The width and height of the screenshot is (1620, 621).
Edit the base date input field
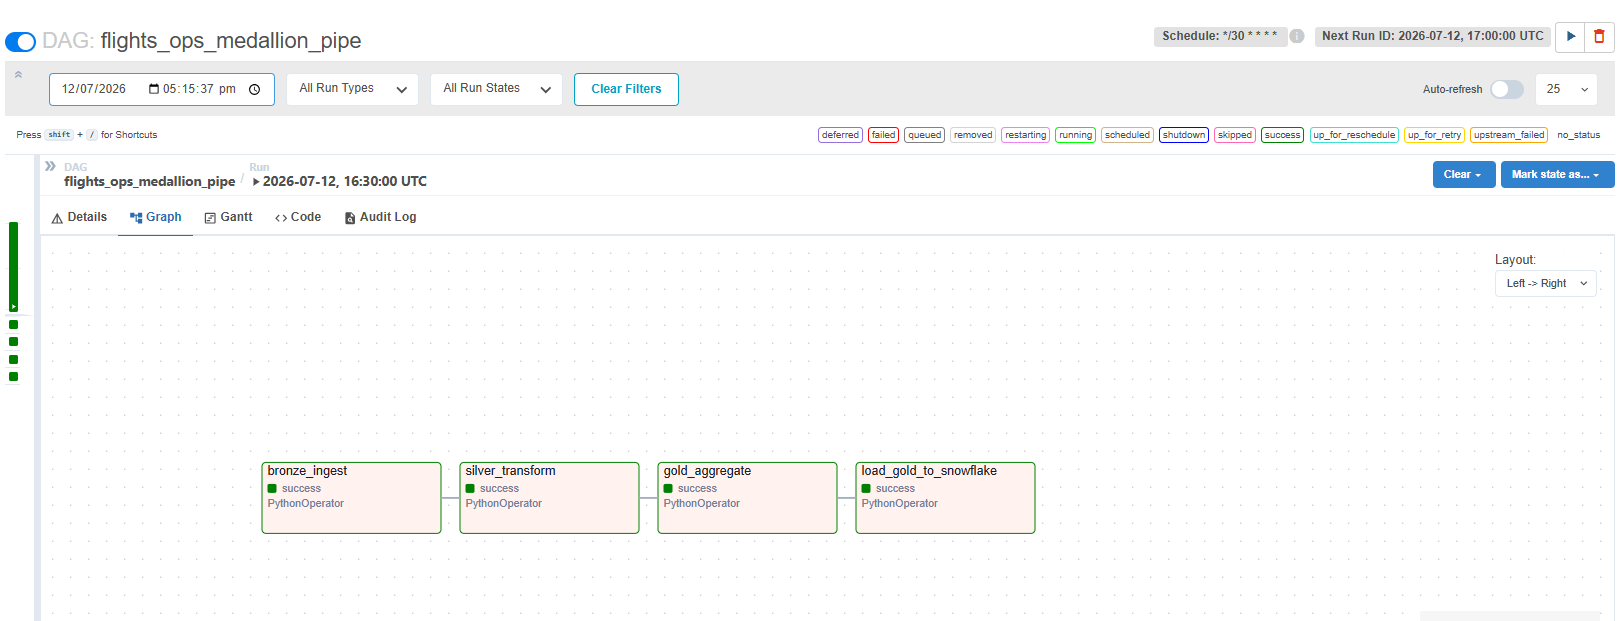pyautogui.click(x=162, y=89)
